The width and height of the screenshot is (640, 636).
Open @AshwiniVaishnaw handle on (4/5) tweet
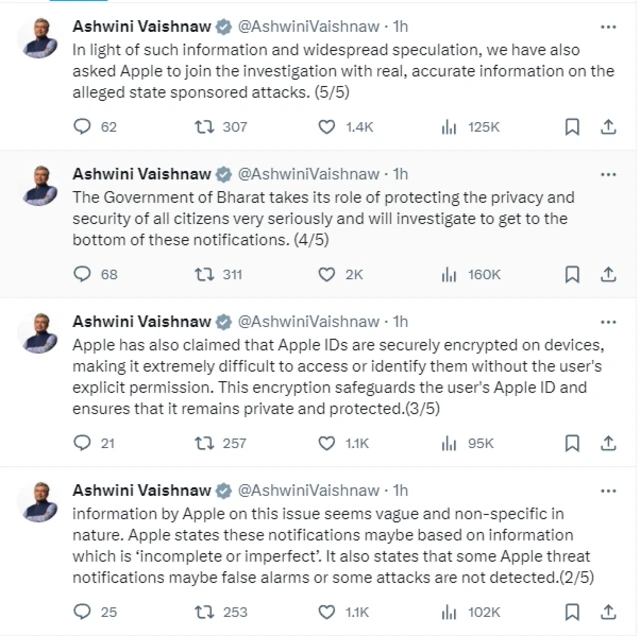click(308, 174)
